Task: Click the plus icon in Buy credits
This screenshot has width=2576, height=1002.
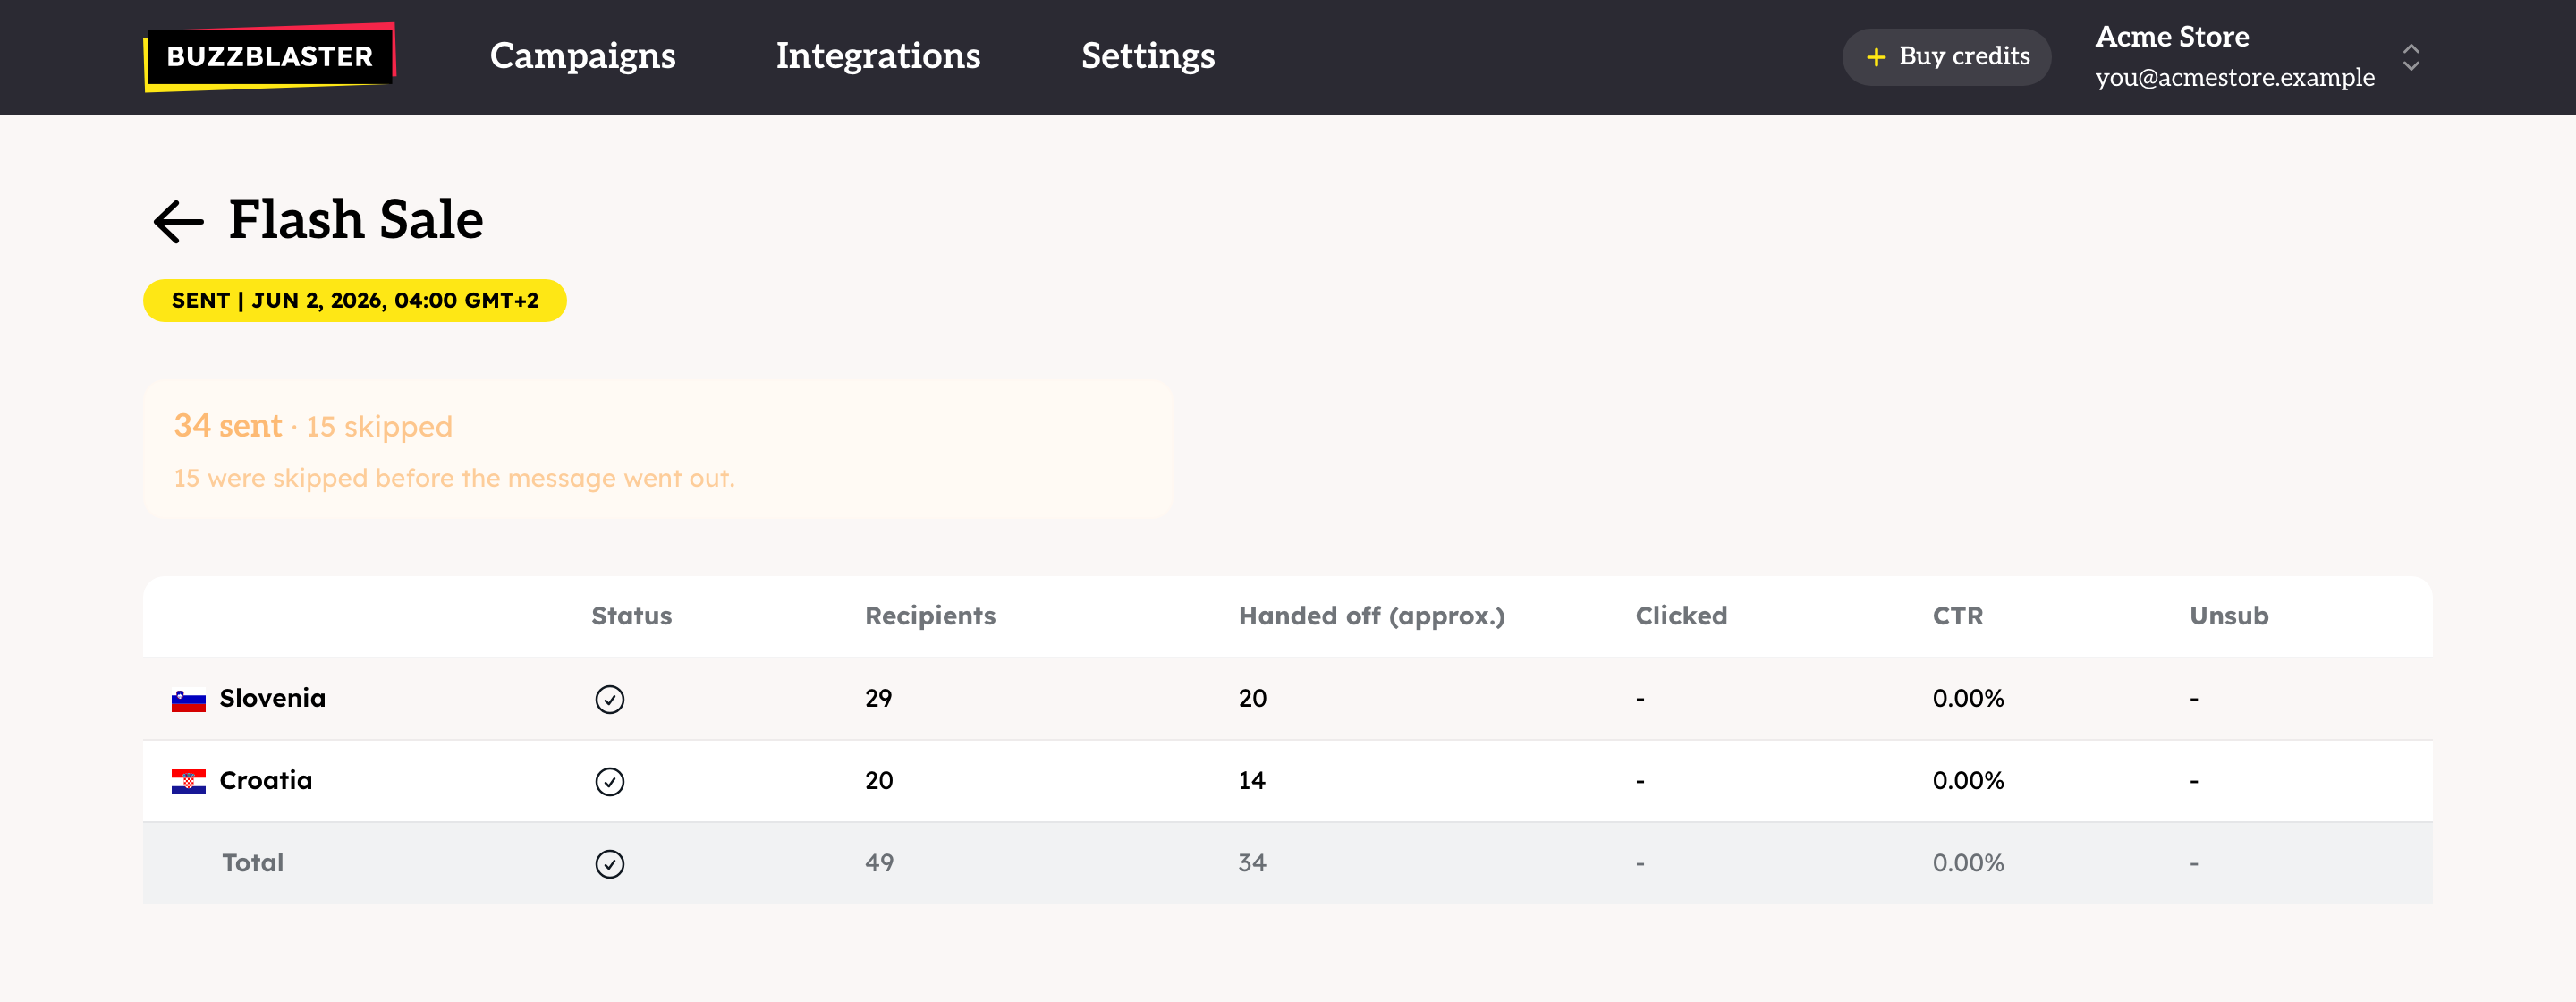Action: pos(1876,57)
